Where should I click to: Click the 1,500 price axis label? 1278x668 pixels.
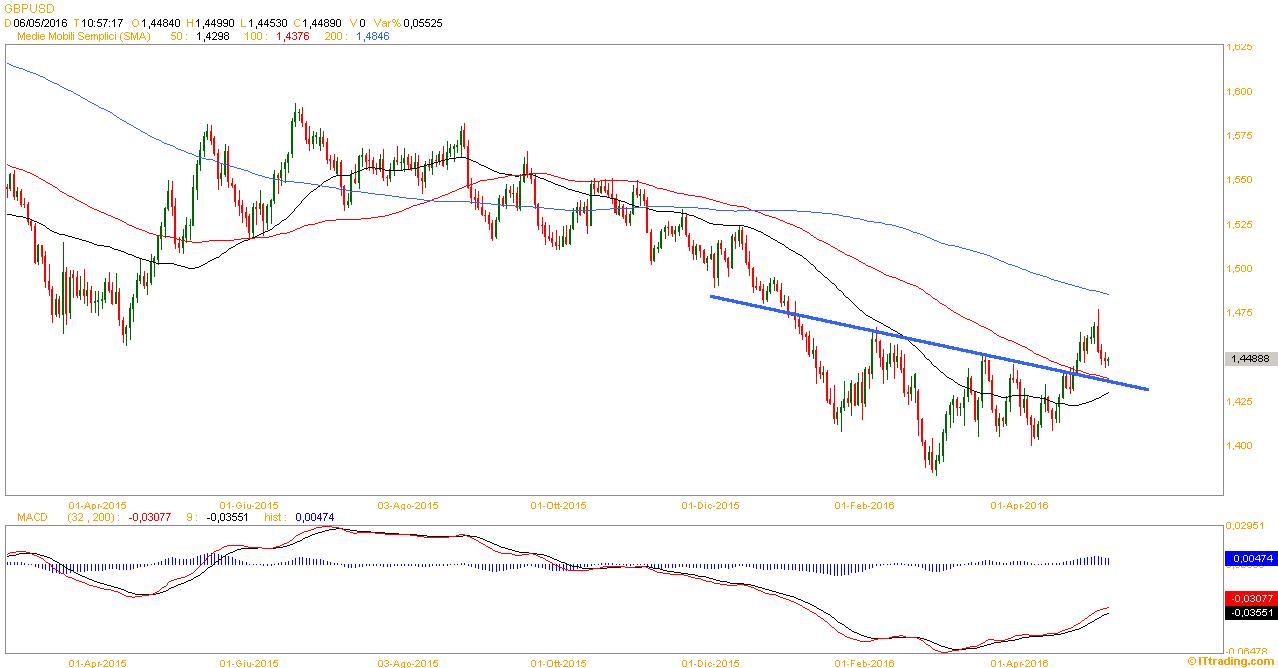point(1241,269)
